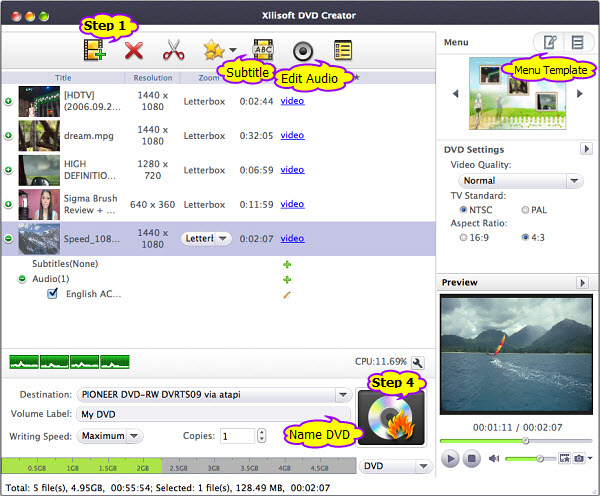Open the Video Quality Normal dropdown
Screen dimensions: 600x496
520,181
